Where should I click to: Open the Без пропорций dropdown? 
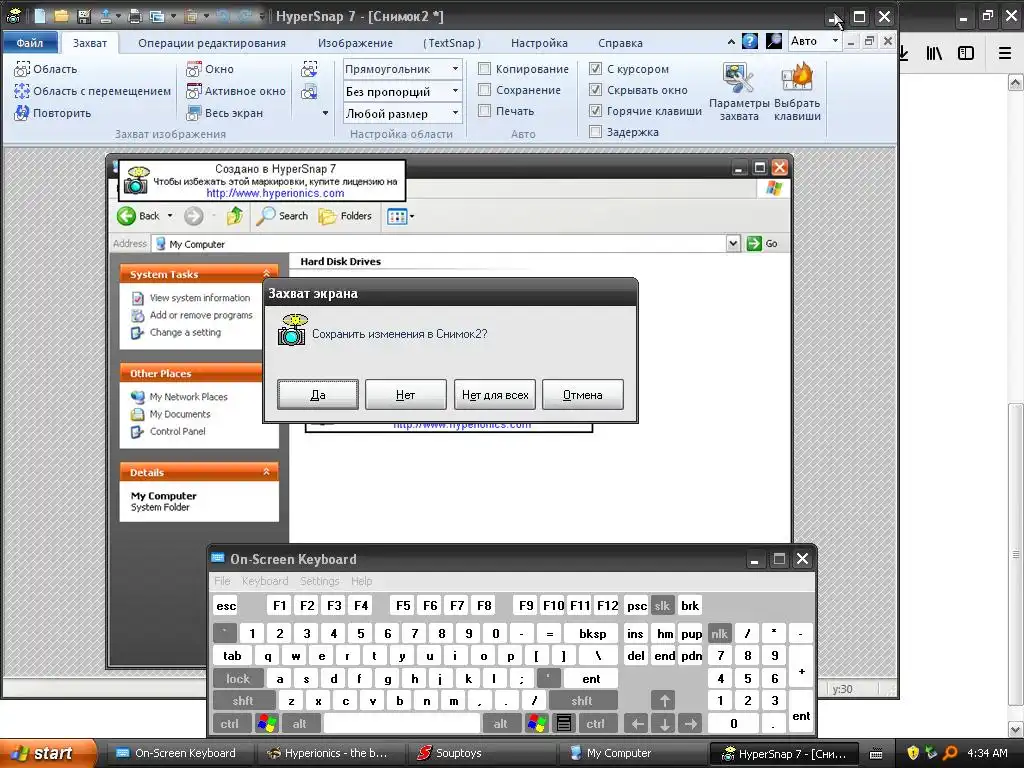455,91
